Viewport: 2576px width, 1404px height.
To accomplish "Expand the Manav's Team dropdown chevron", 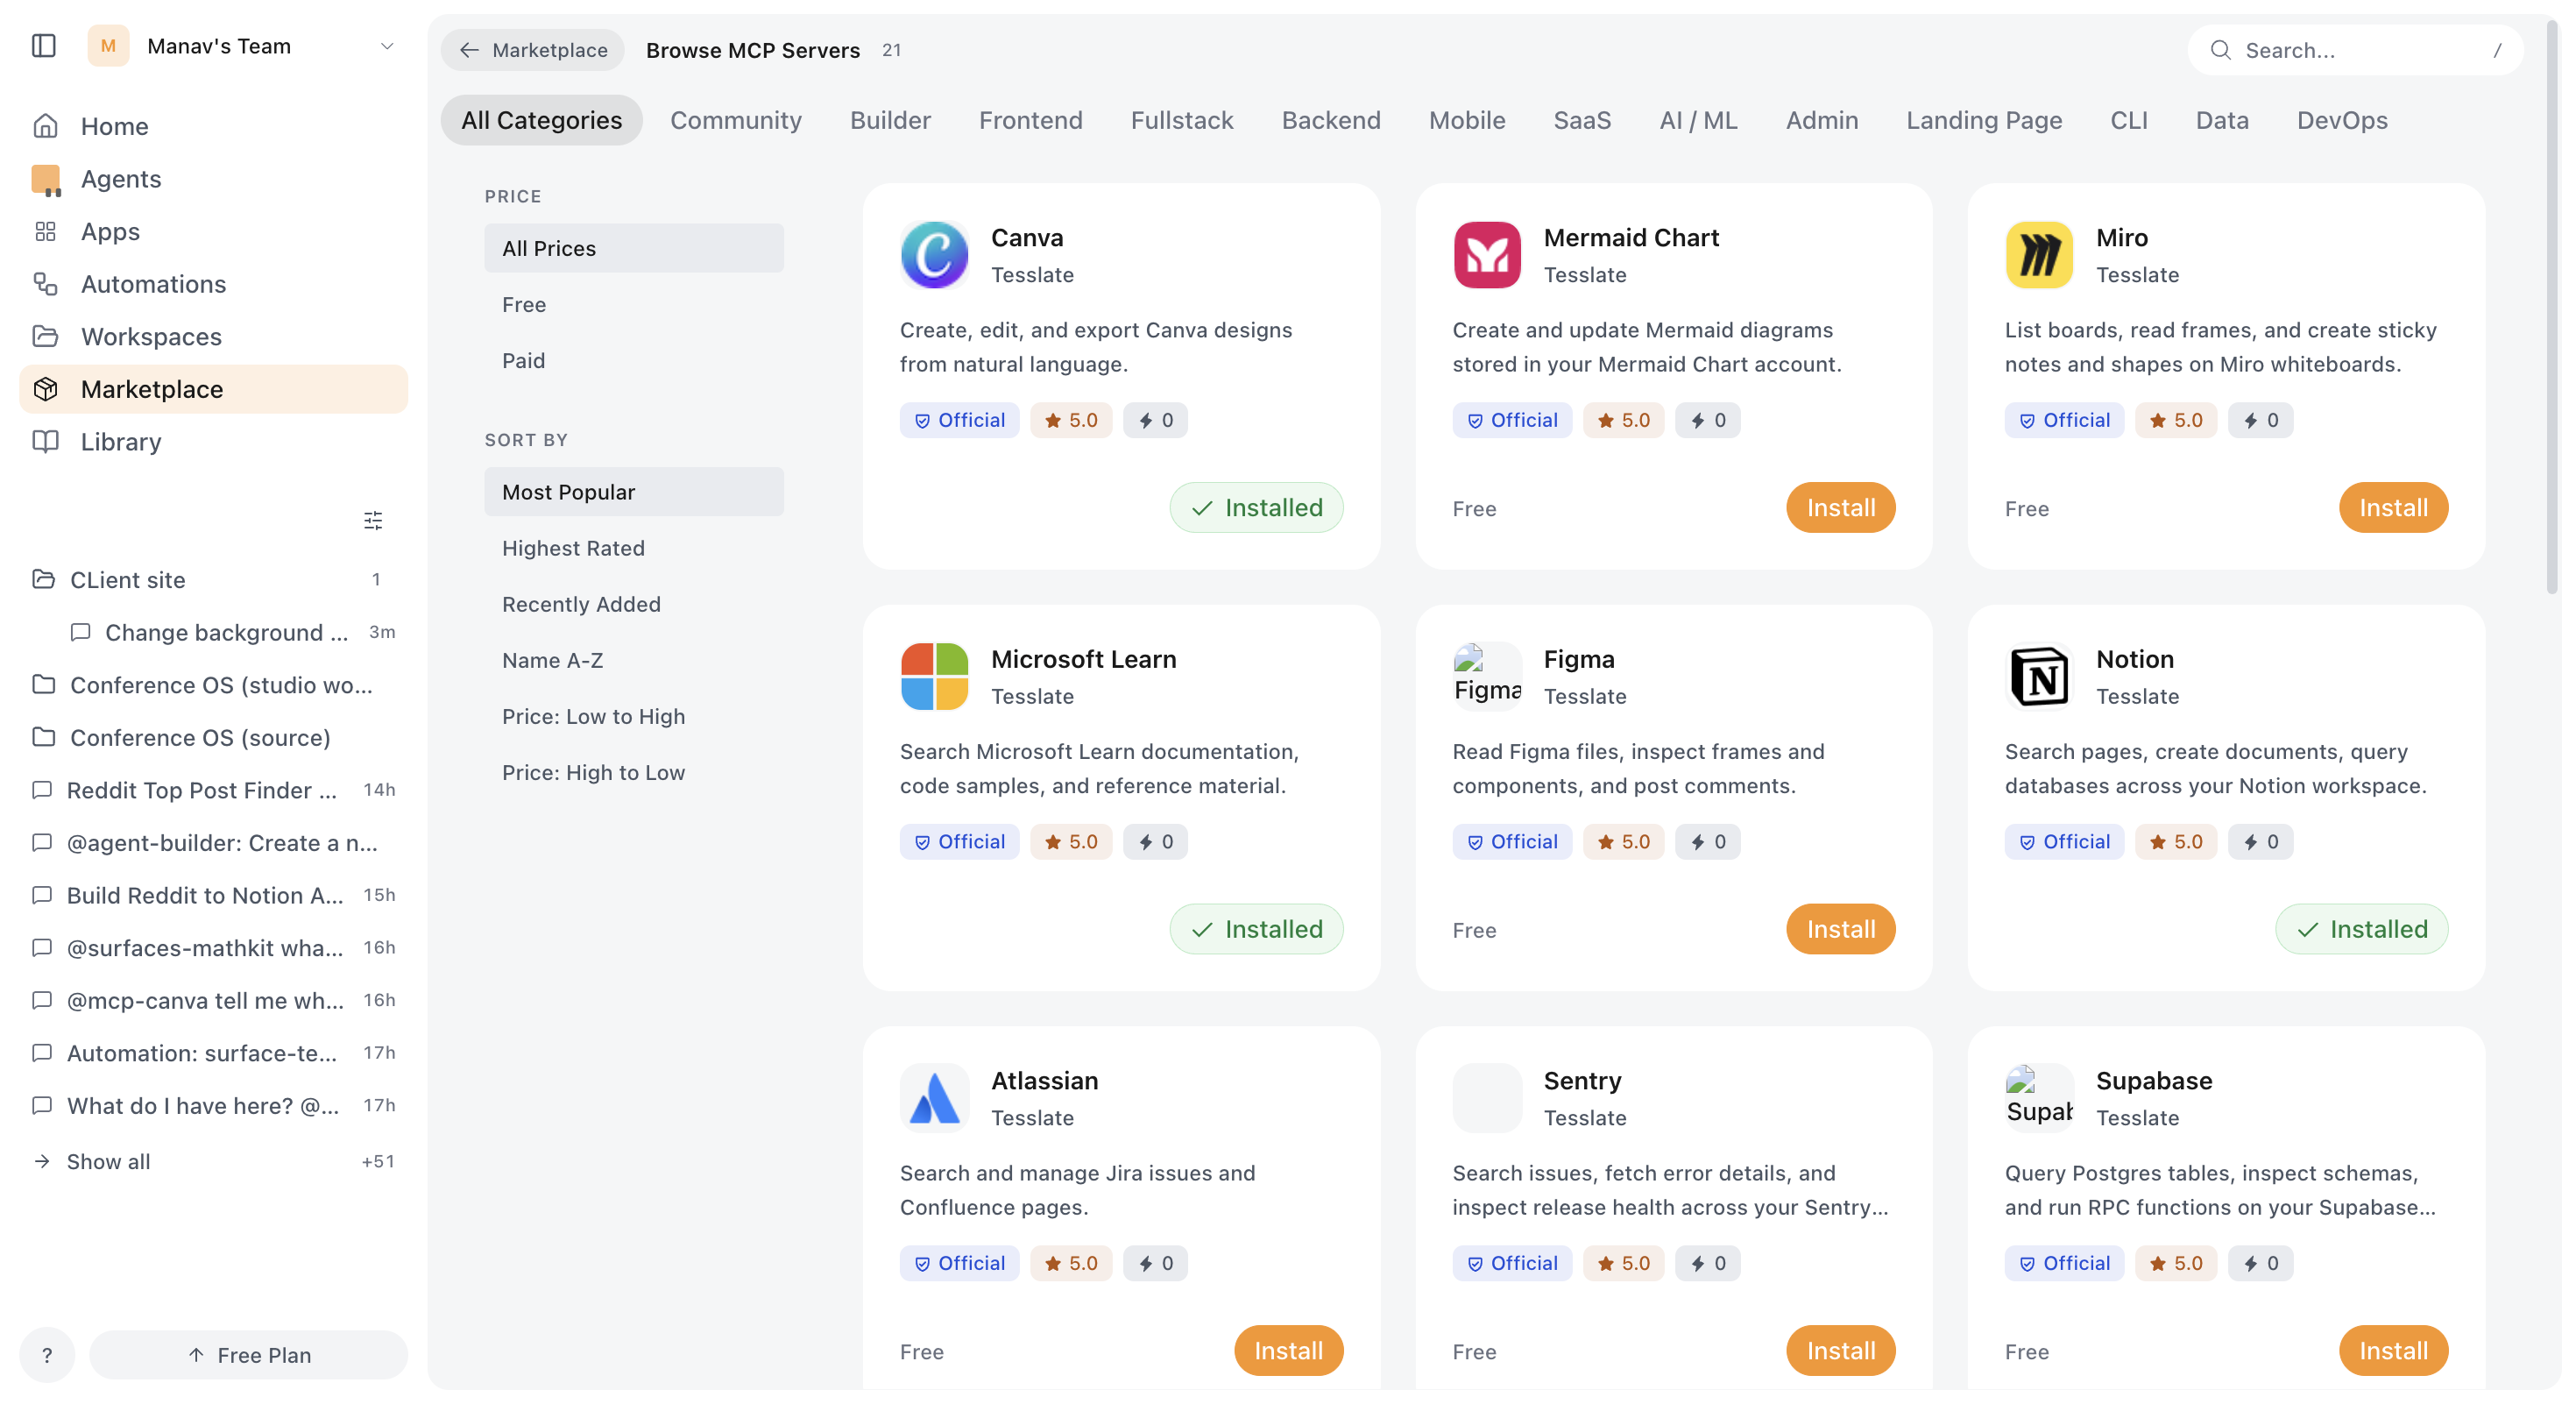I will pos(387,46).
